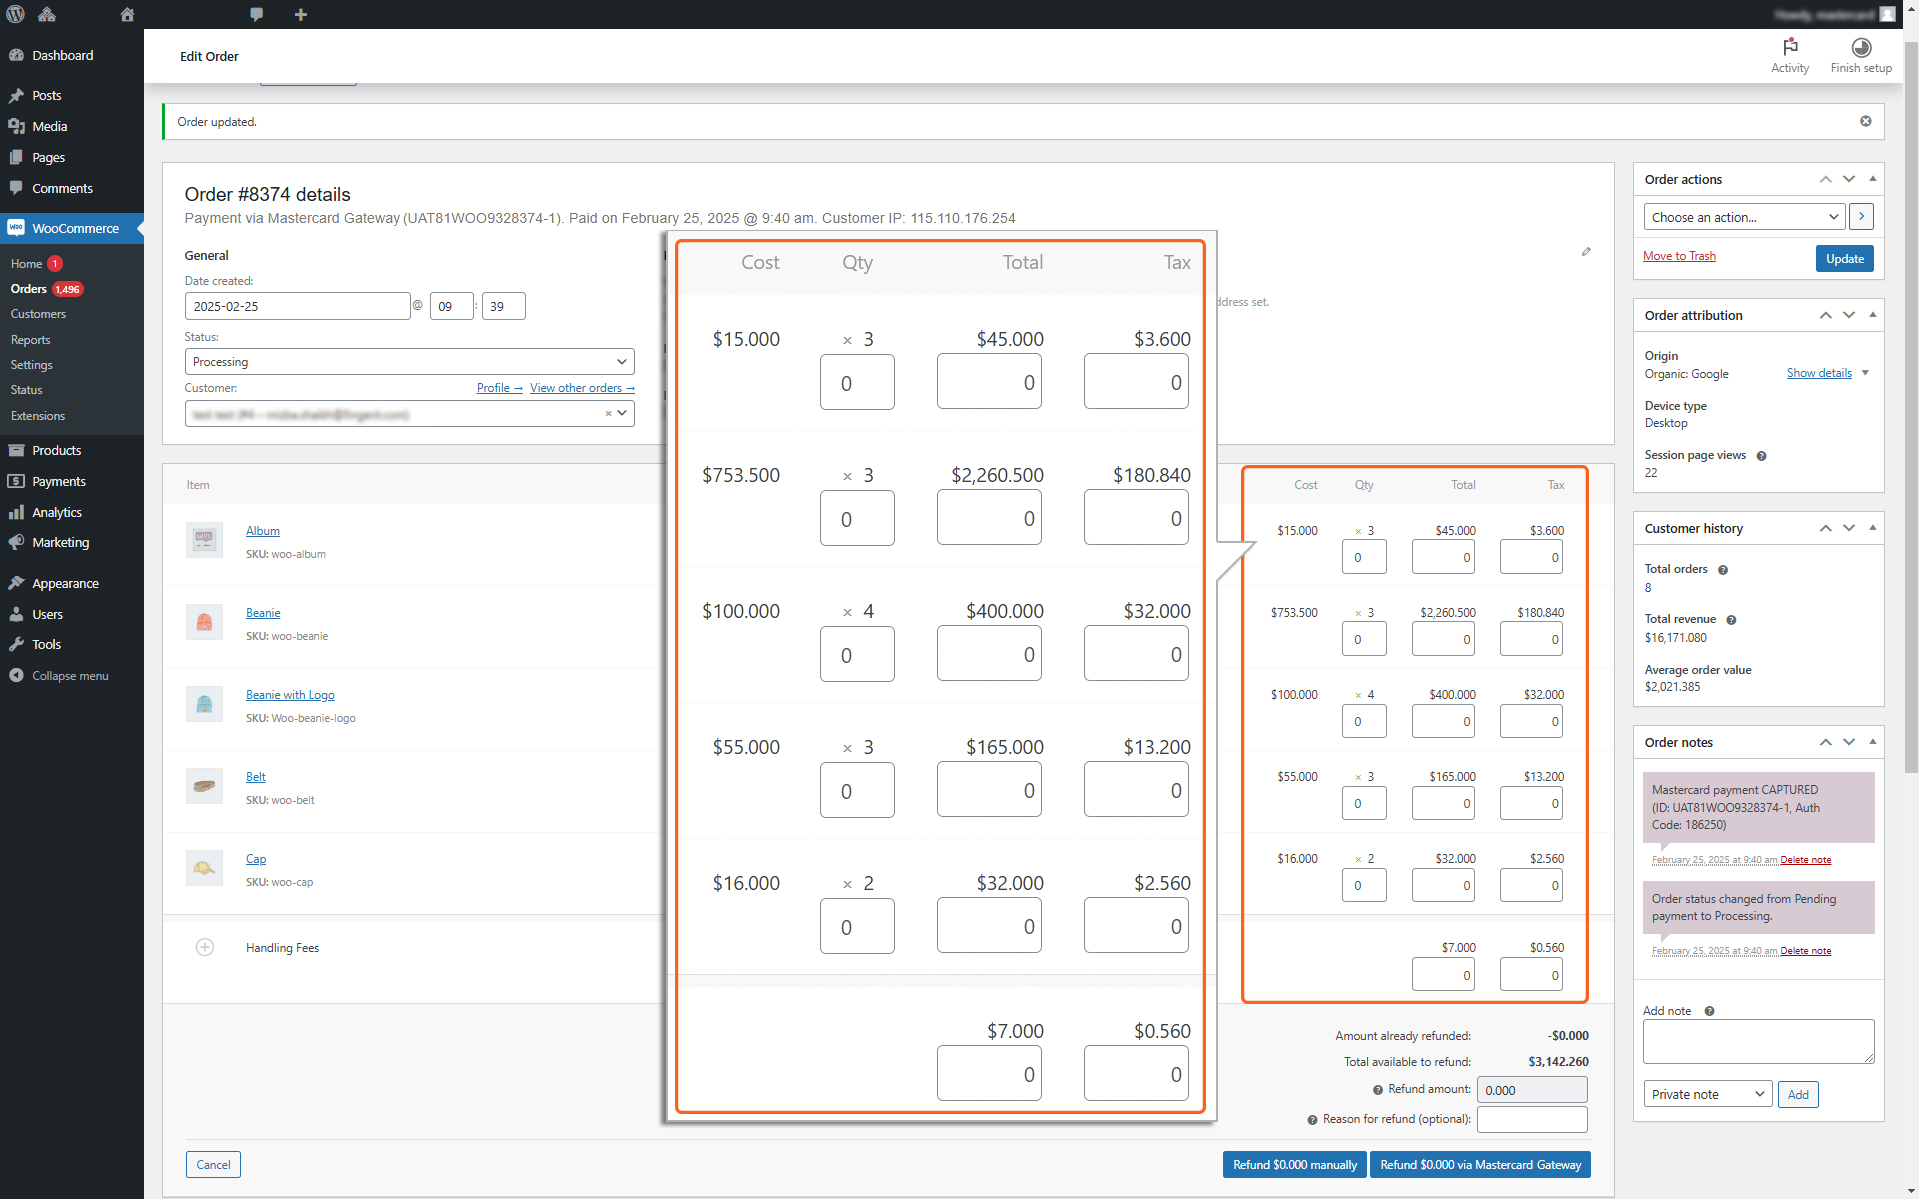Screen dimensions: 1919x1199
Task: Open the Private note type dropdown
Action: [x=1708, y=1094]
